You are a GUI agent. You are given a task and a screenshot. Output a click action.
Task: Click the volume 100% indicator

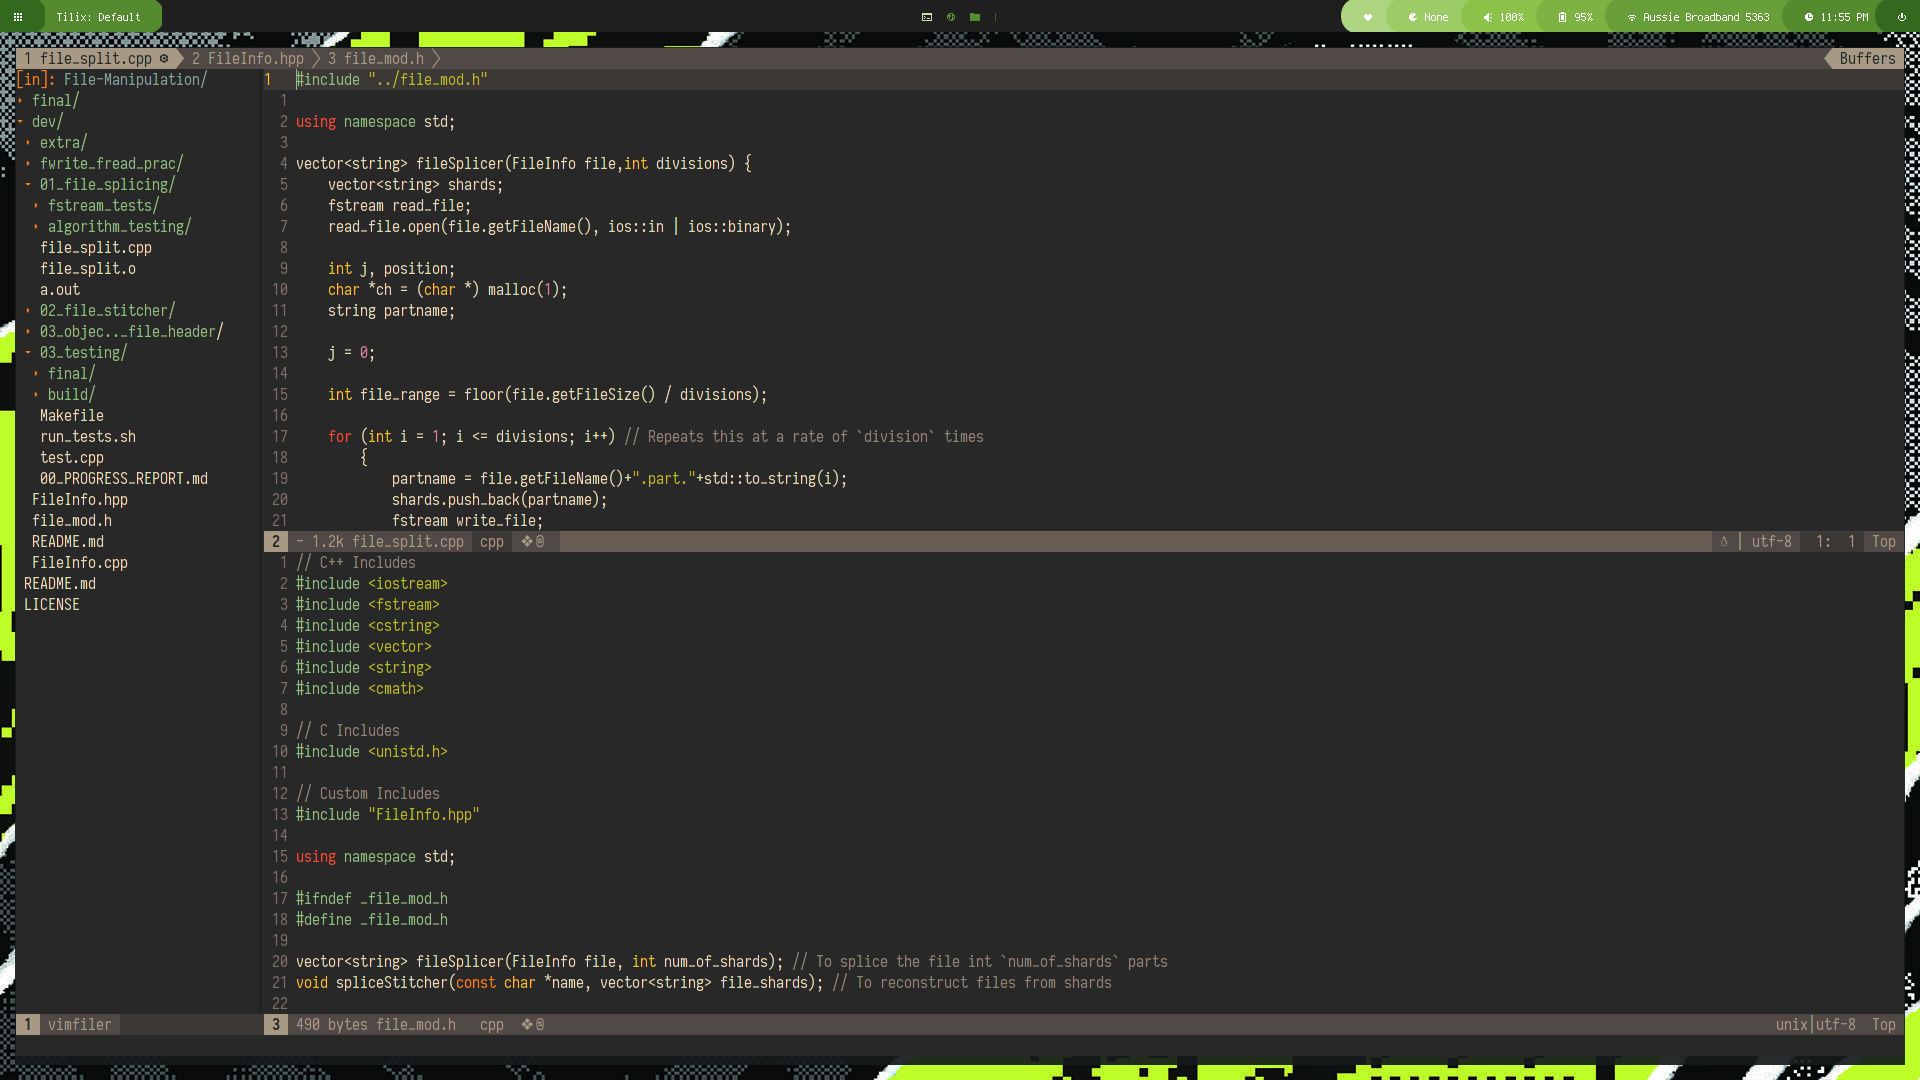click(x=1503, y=17)
